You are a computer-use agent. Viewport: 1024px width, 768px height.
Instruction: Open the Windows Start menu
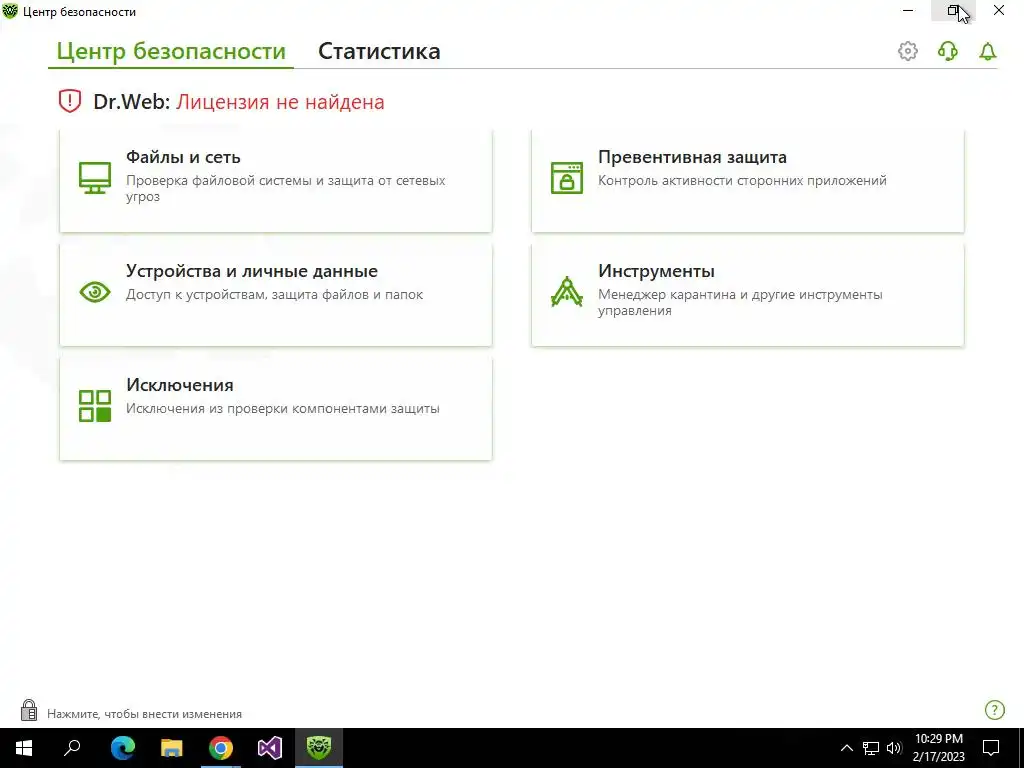24,748
